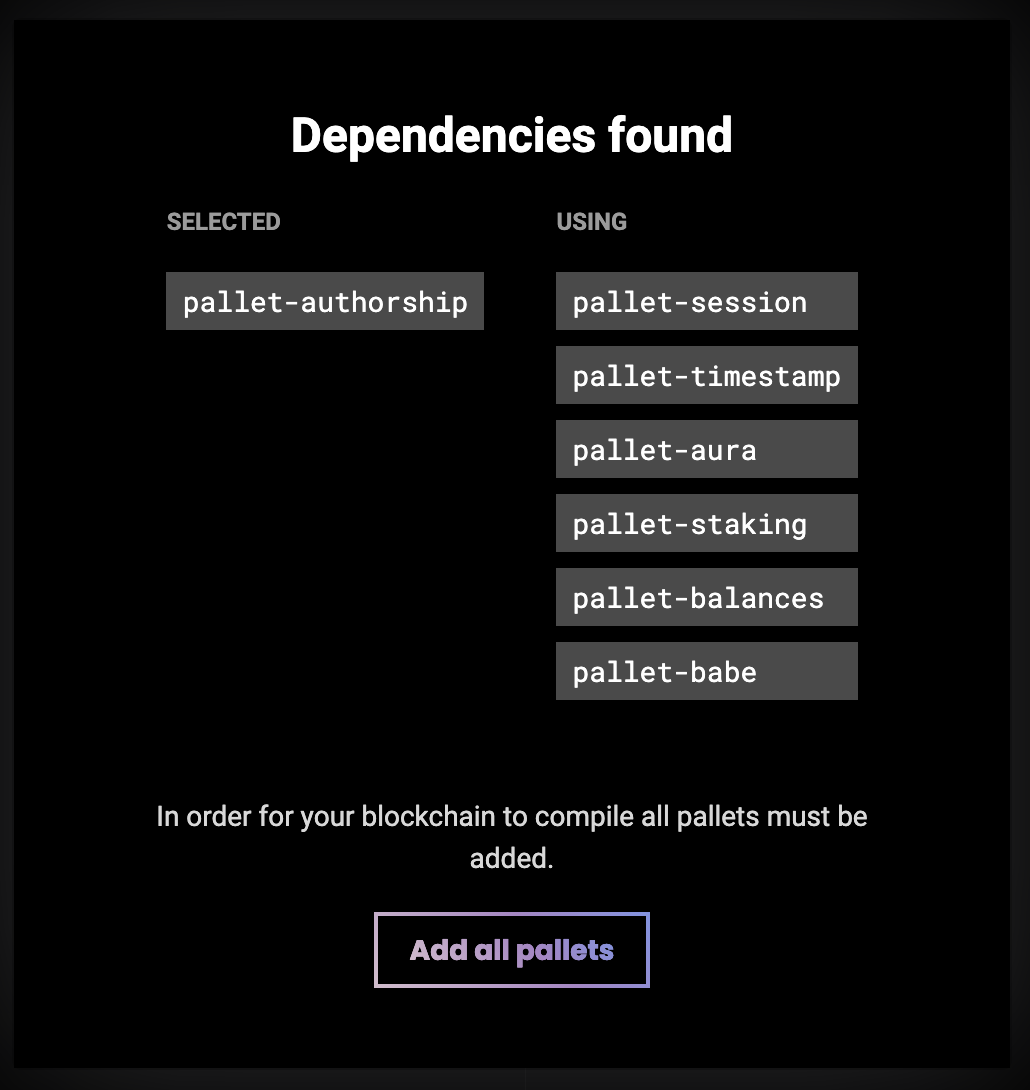Click the only pallet under SELECTED
This screenshot has height=1090, width=1030.
325,301
